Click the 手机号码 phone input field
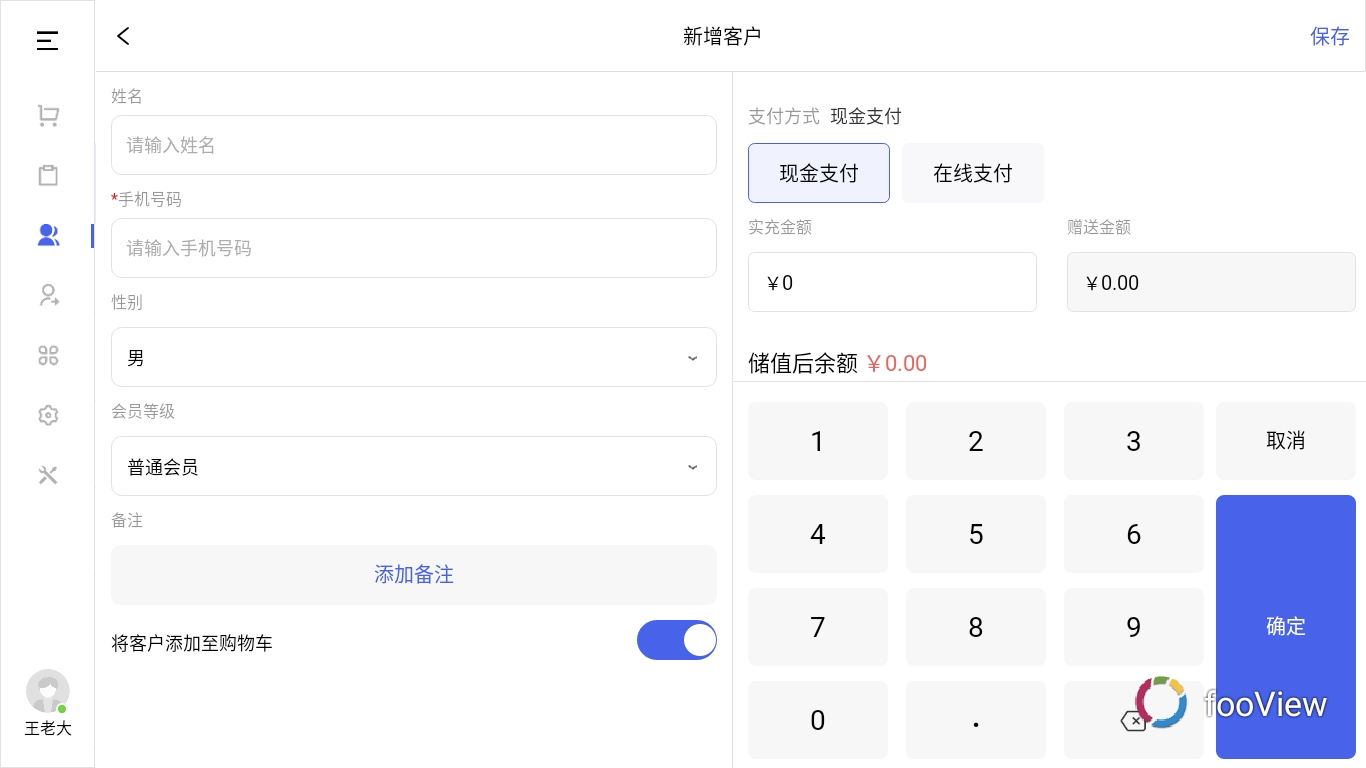 pyautogui.click(x=413, y=248)
